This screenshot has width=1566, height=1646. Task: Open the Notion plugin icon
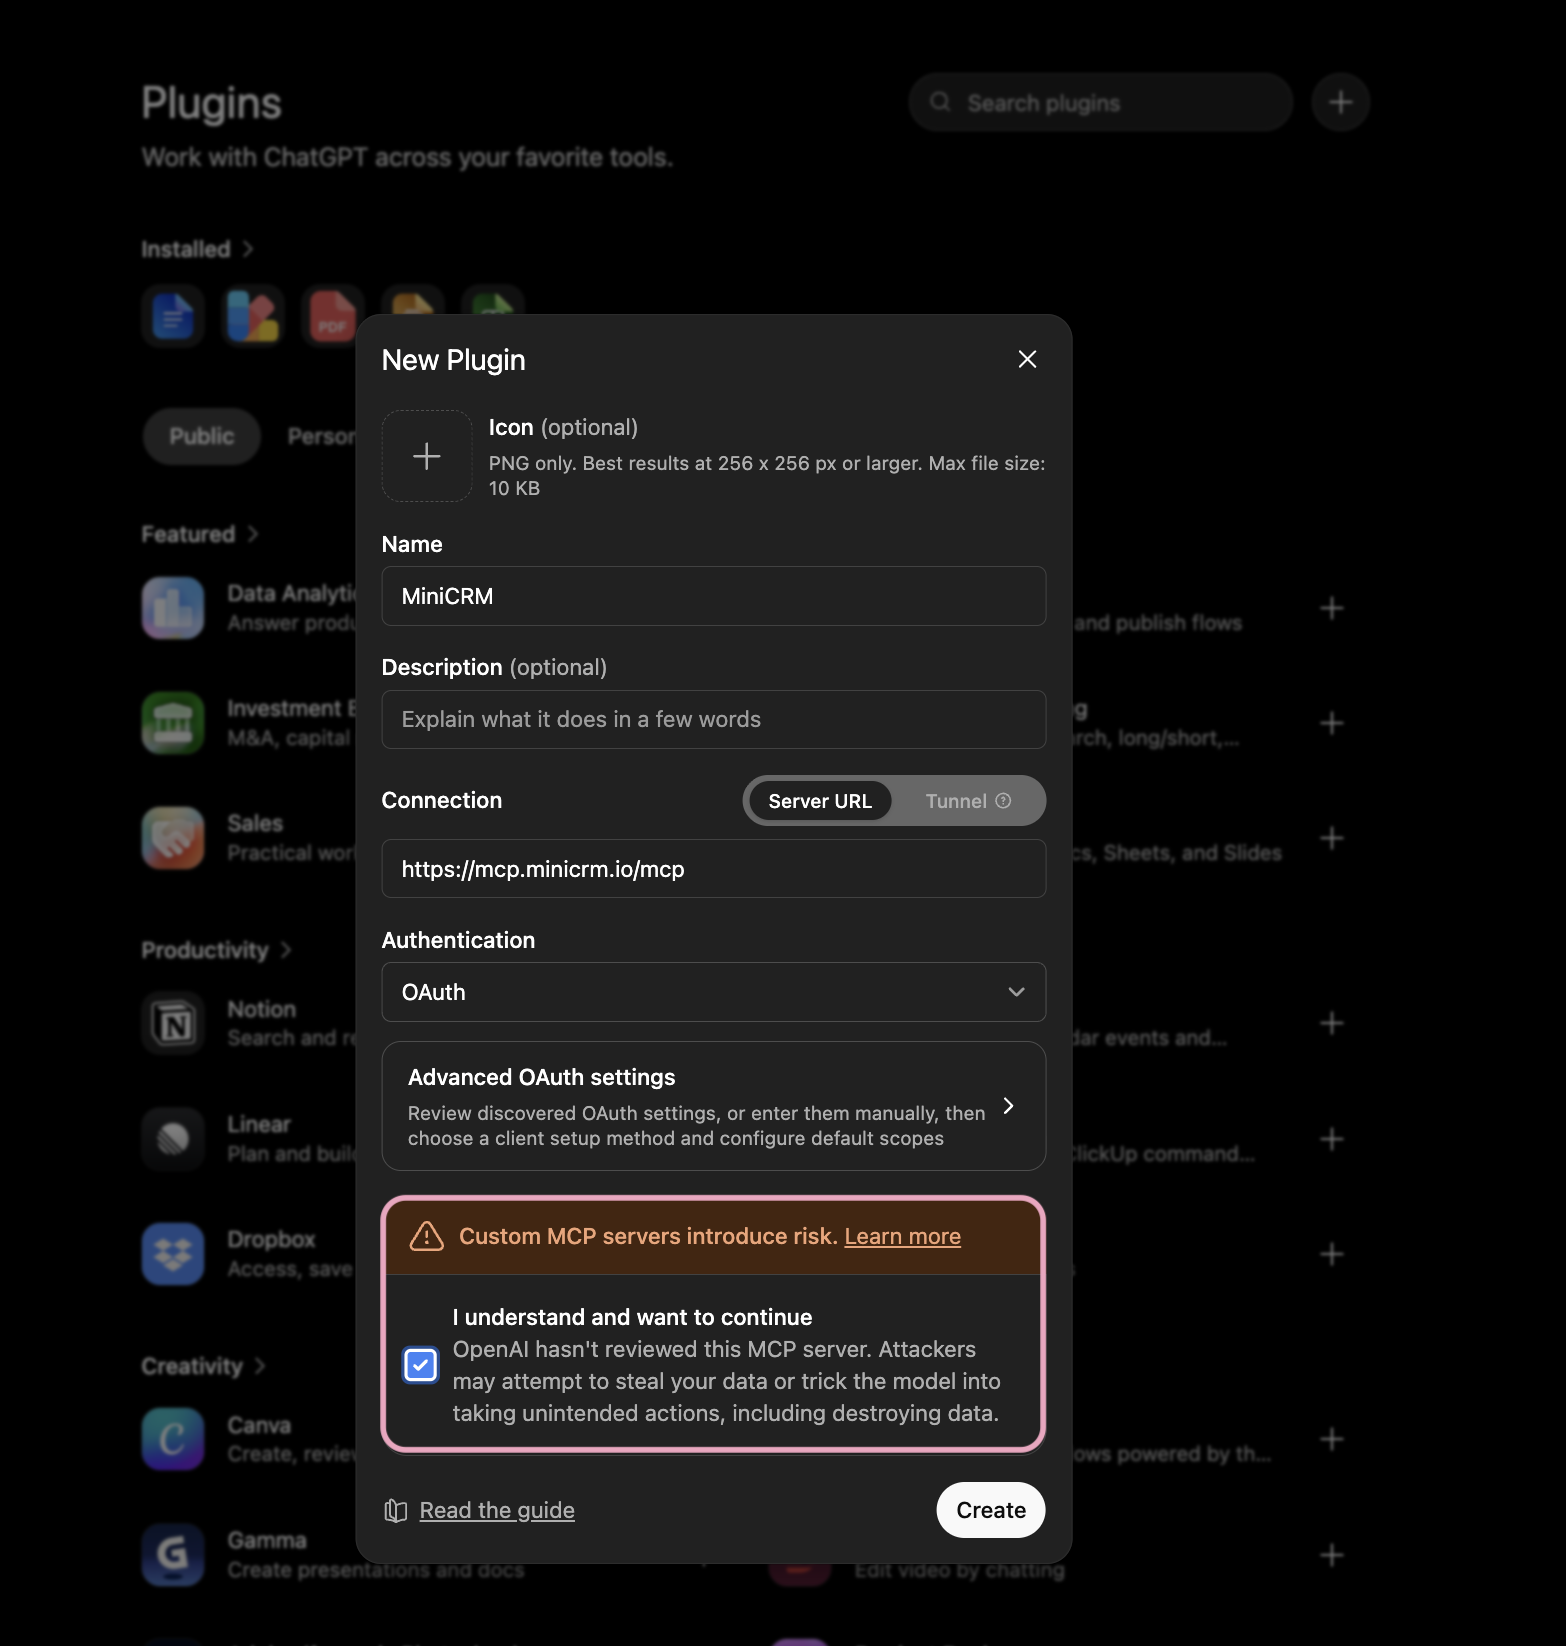coord(173,1024)
